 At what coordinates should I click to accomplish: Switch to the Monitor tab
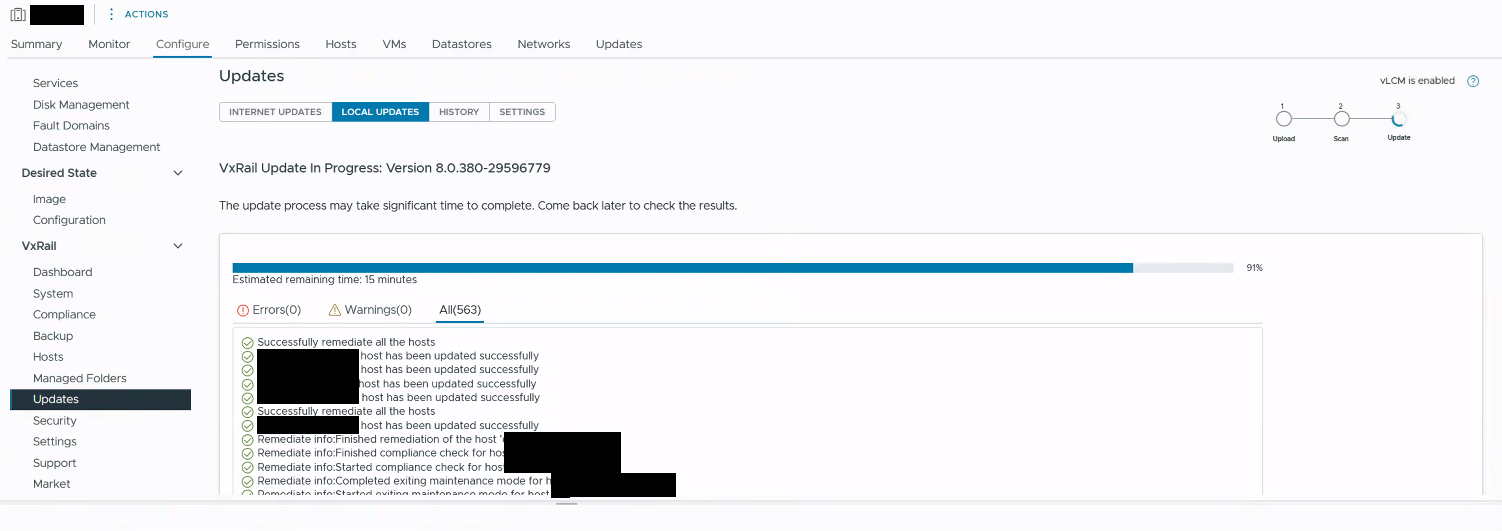(x=109, y=44)
